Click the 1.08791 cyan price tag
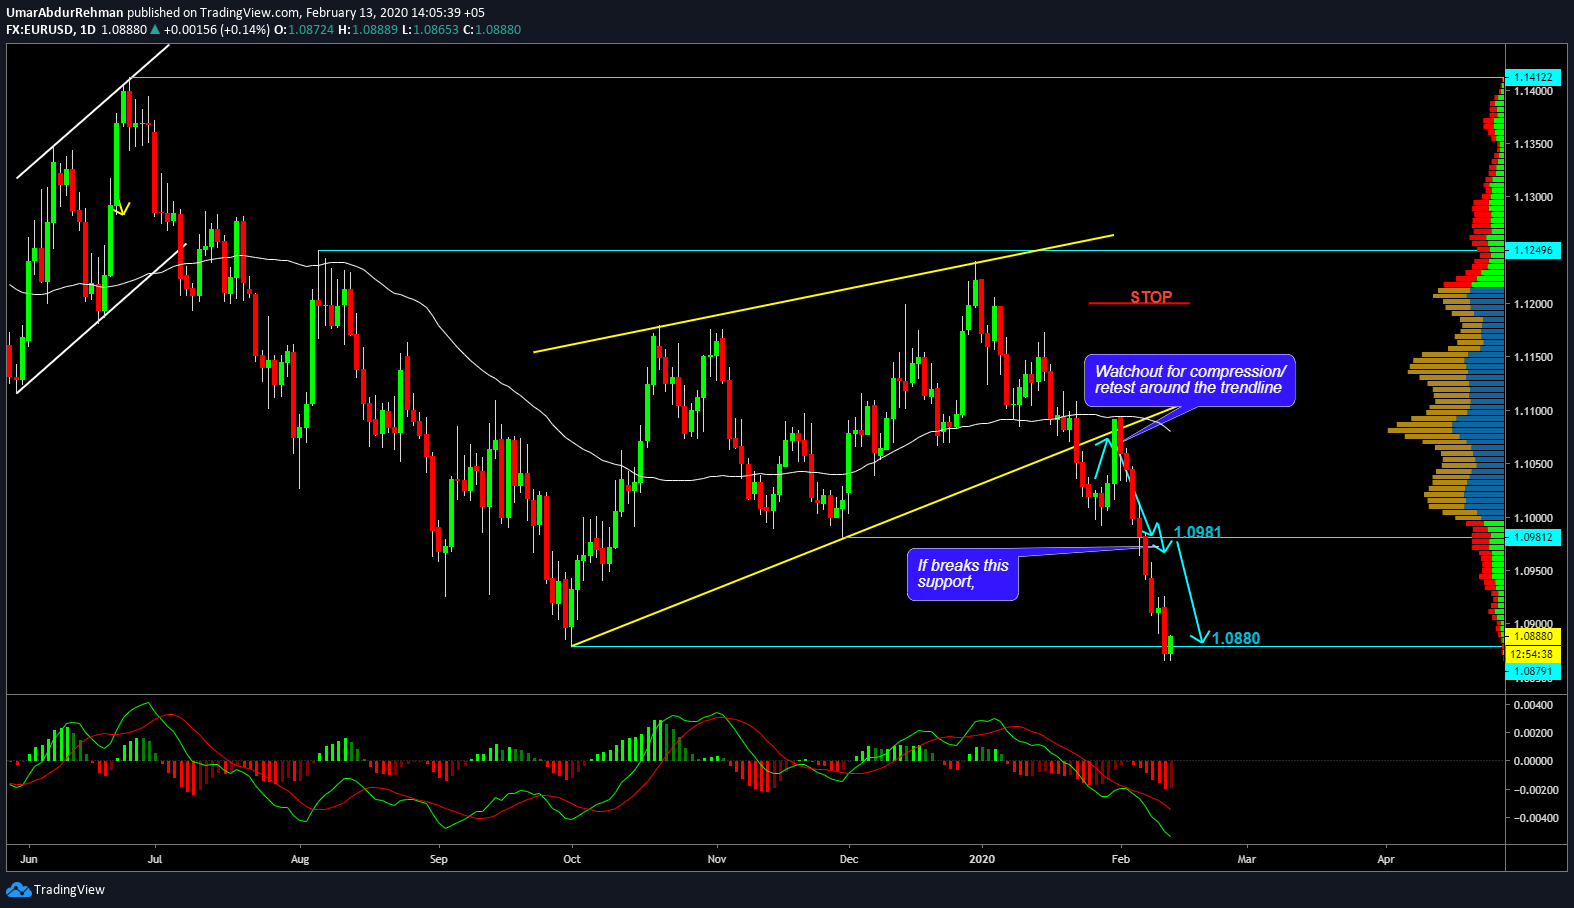 tap(1532, 672)
